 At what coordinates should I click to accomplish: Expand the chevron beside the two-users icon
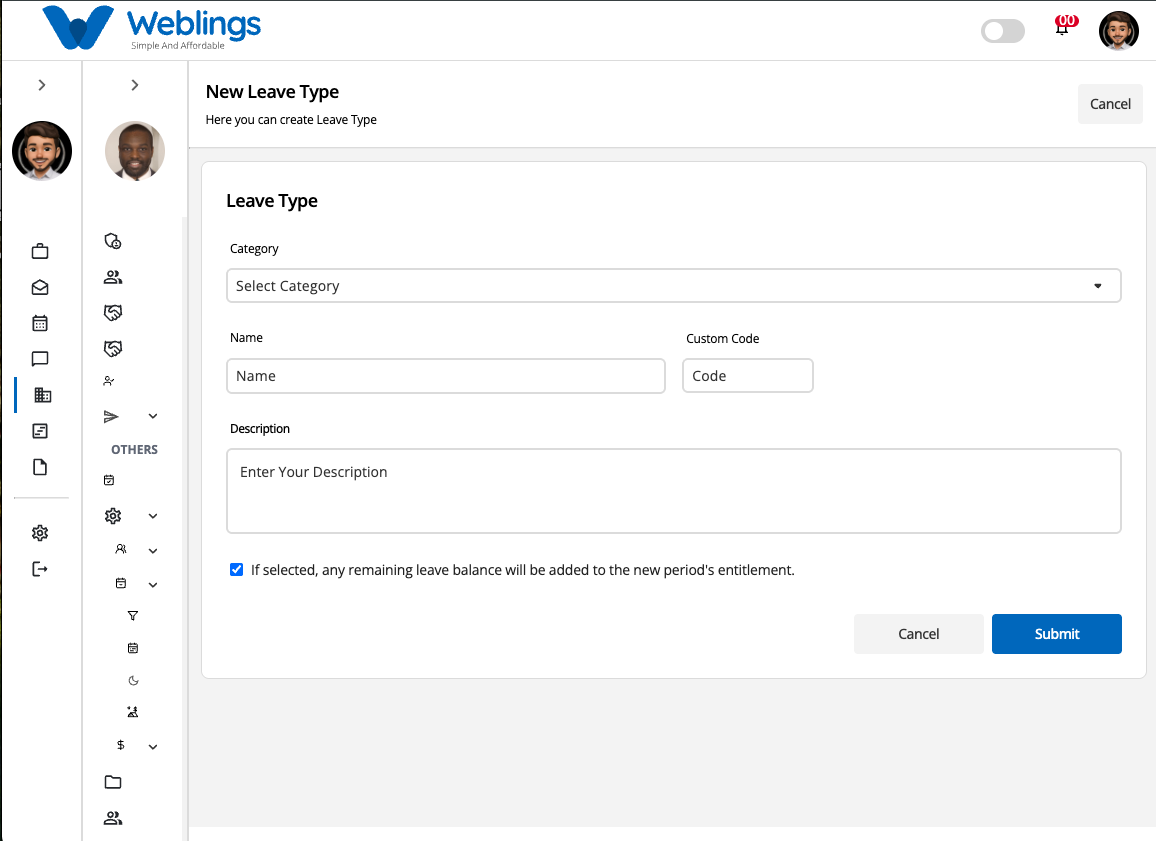[x=153, y=551]
